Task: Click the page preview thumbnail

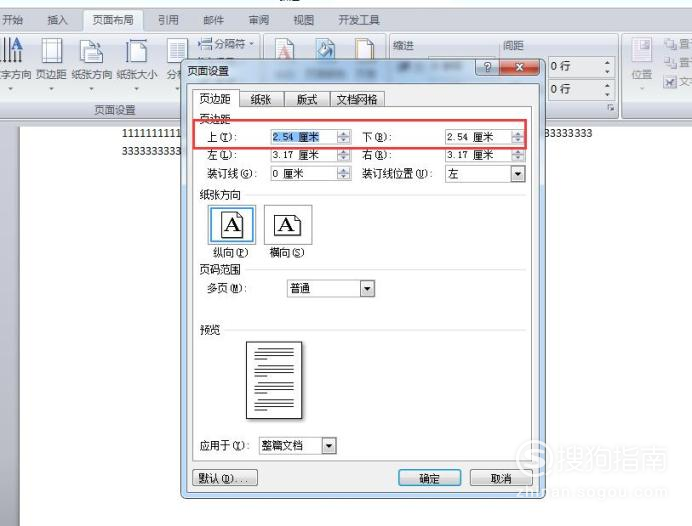Action: click(274, 380)
